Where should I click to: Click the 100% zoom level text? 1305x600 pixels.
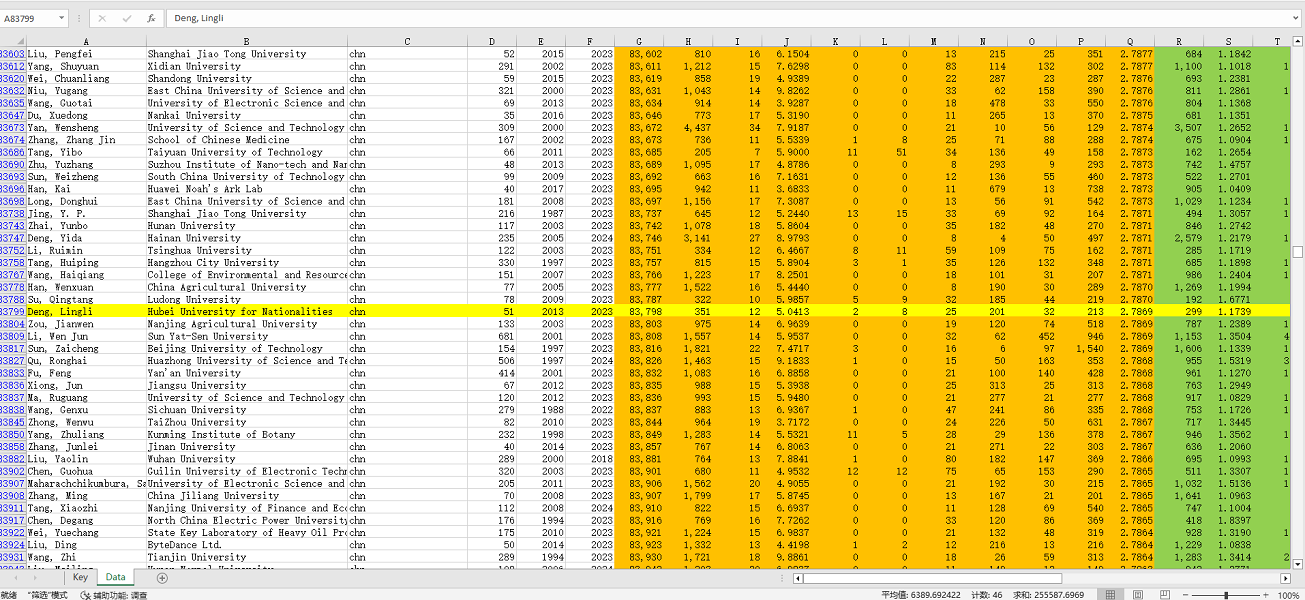click(1289, 595)
